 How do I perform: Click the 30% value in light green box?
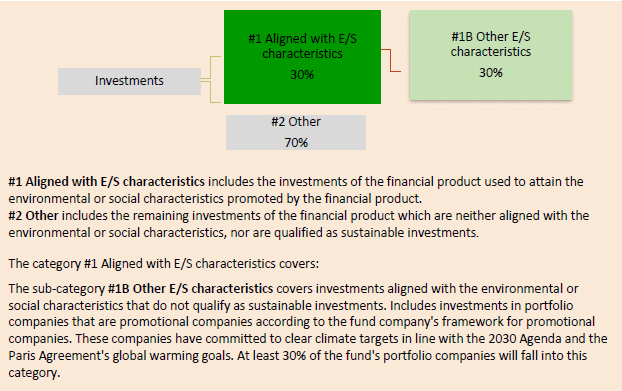pyautogui.click(x=491, y=73)
